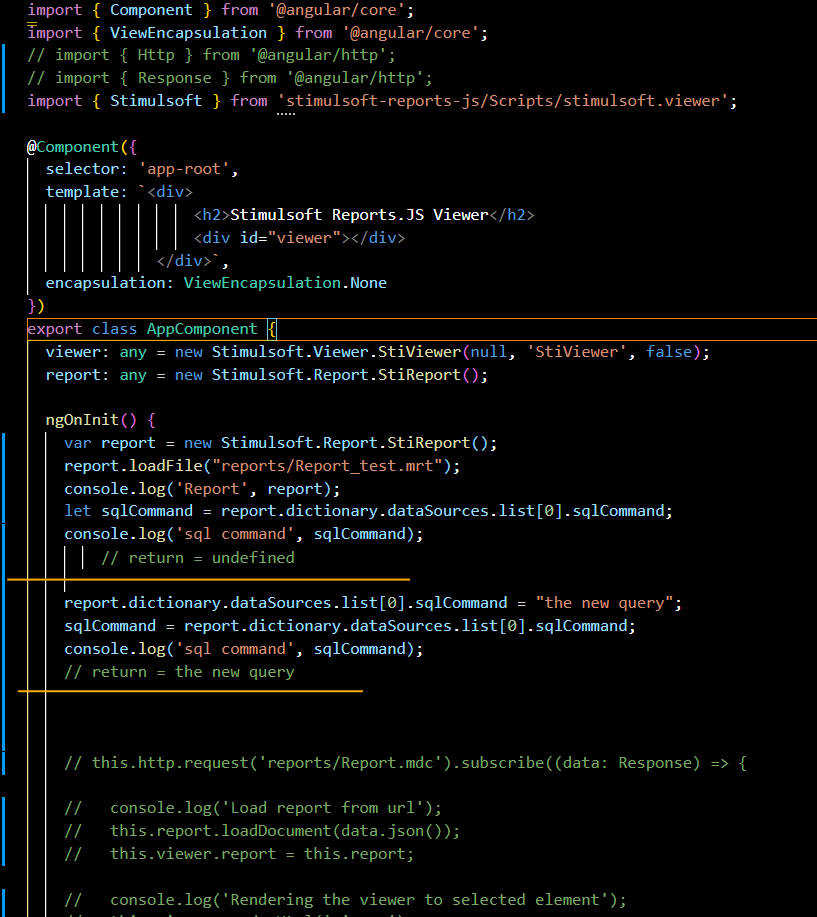Viewport: 817px width, 917px height.
Task: Click the let sqlCommand declaration line
Action: coord(368,511)
